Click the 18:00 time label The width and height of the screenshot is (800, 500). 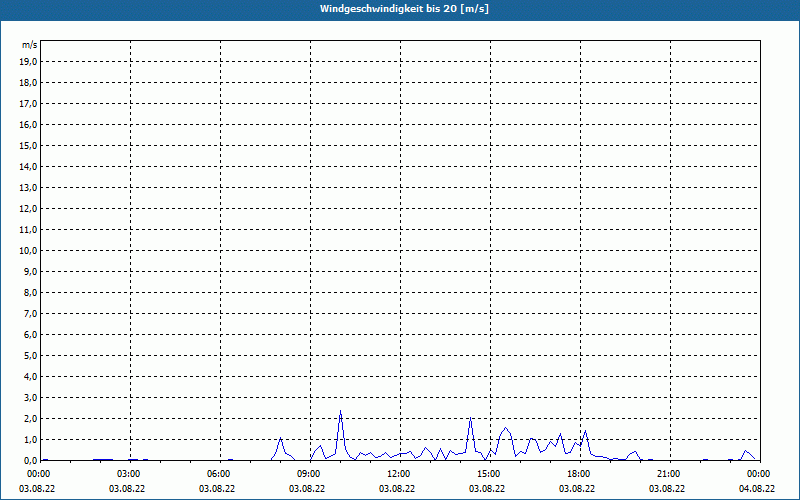577,474
